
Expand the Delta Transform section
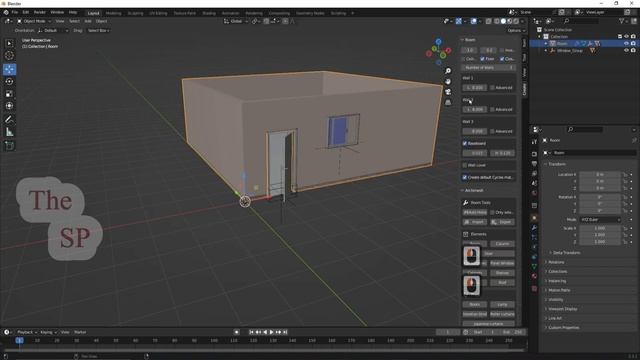tap(566, 253)
